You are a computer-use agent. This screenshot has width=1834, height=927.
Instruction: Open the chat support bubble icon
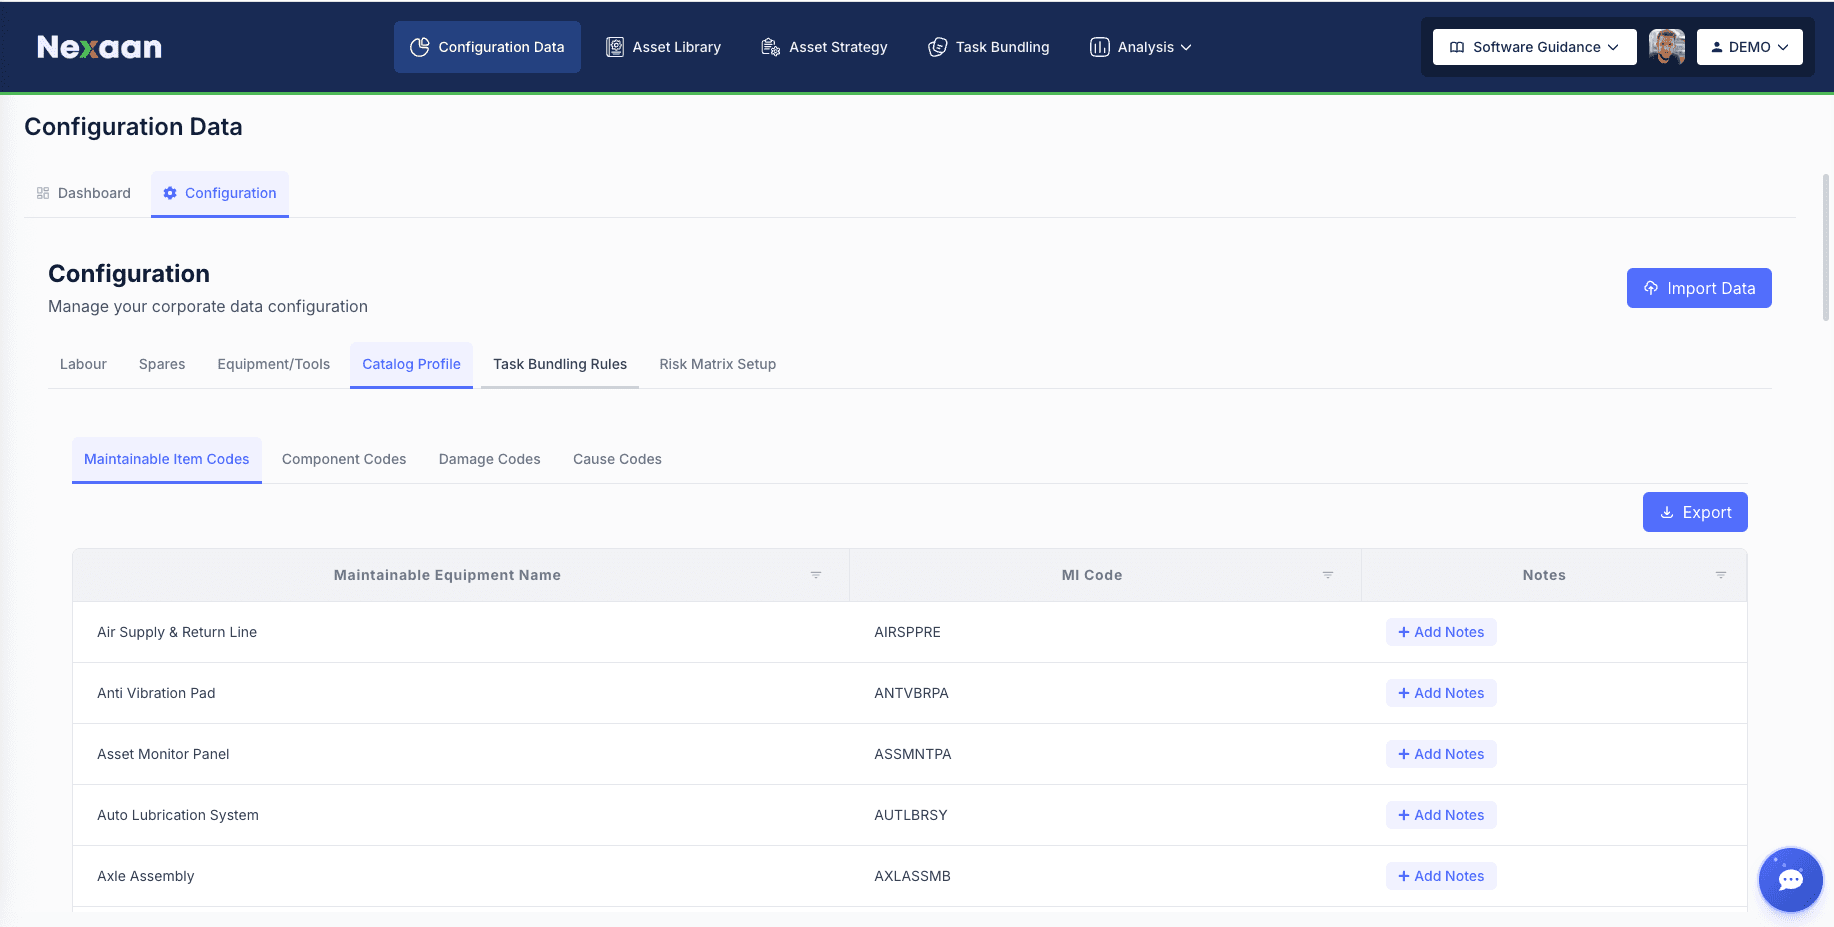pos(1790,880)
